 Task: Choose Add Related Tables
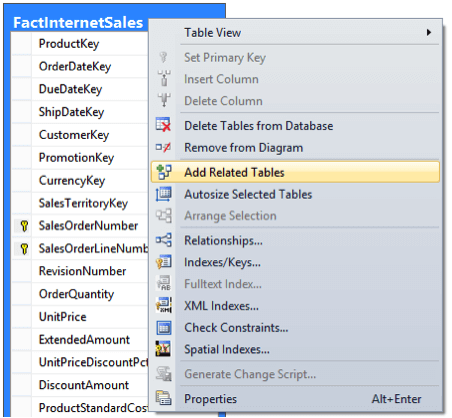click(295, 172)
